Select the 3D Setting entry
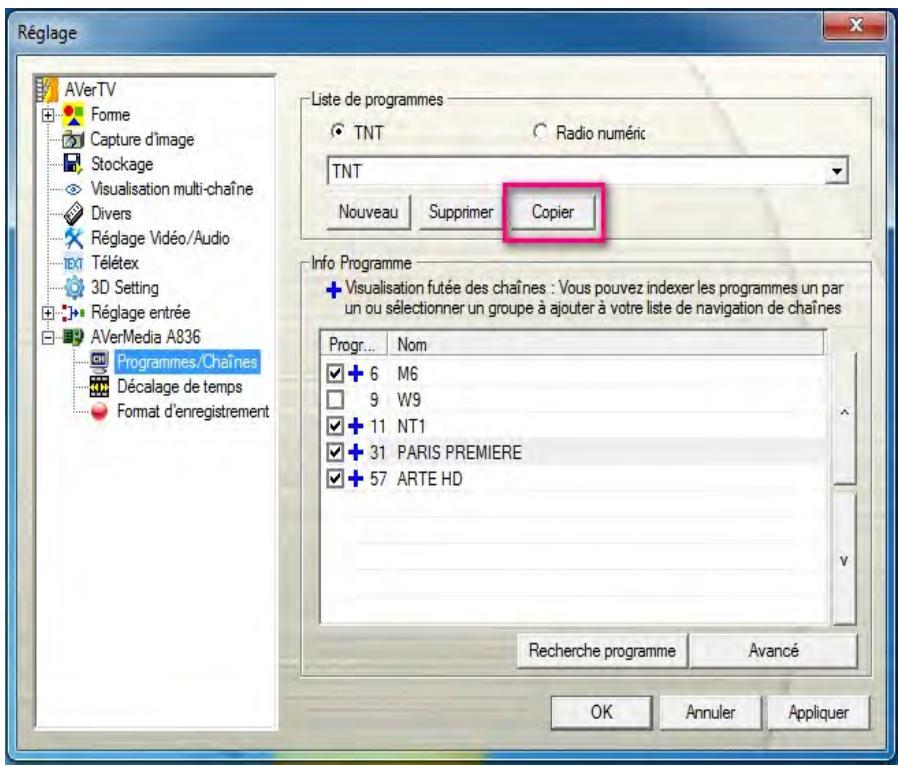898x767 pixels. 125,288
